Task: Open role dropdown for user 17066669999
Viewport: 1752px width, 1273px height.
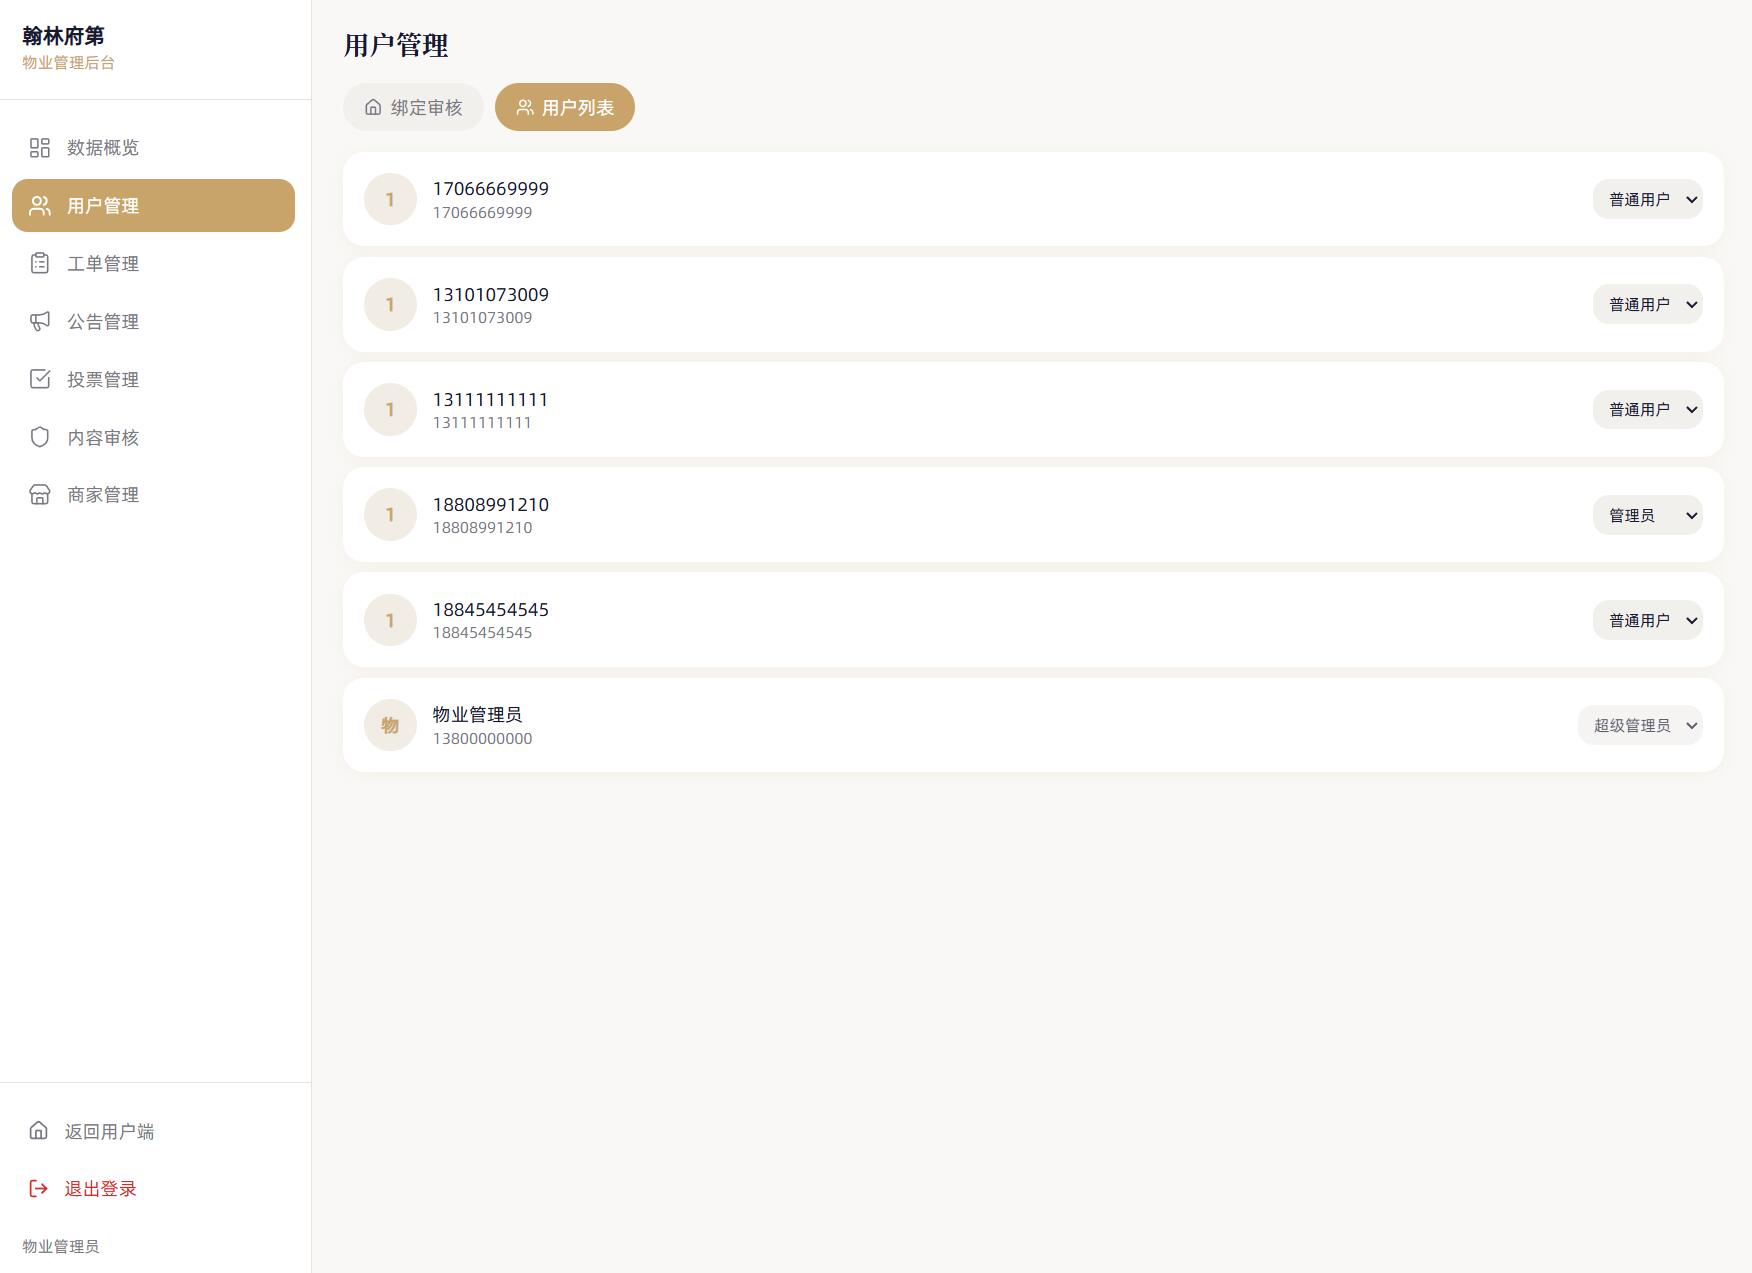Action: (1647, 199)
